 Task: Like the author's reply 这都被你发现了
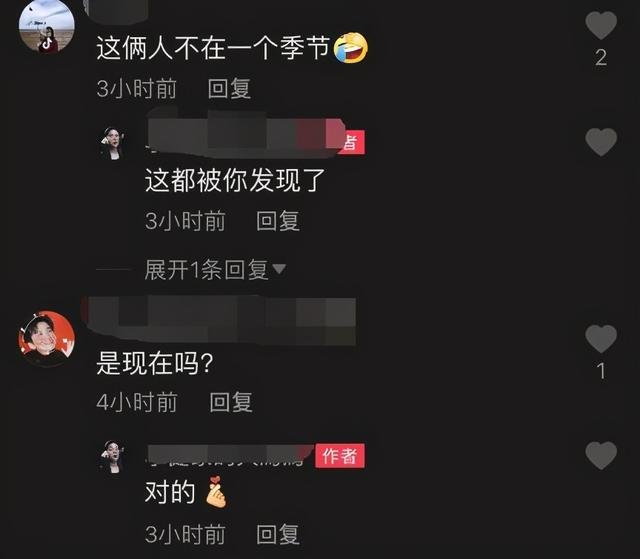(601, 142)
